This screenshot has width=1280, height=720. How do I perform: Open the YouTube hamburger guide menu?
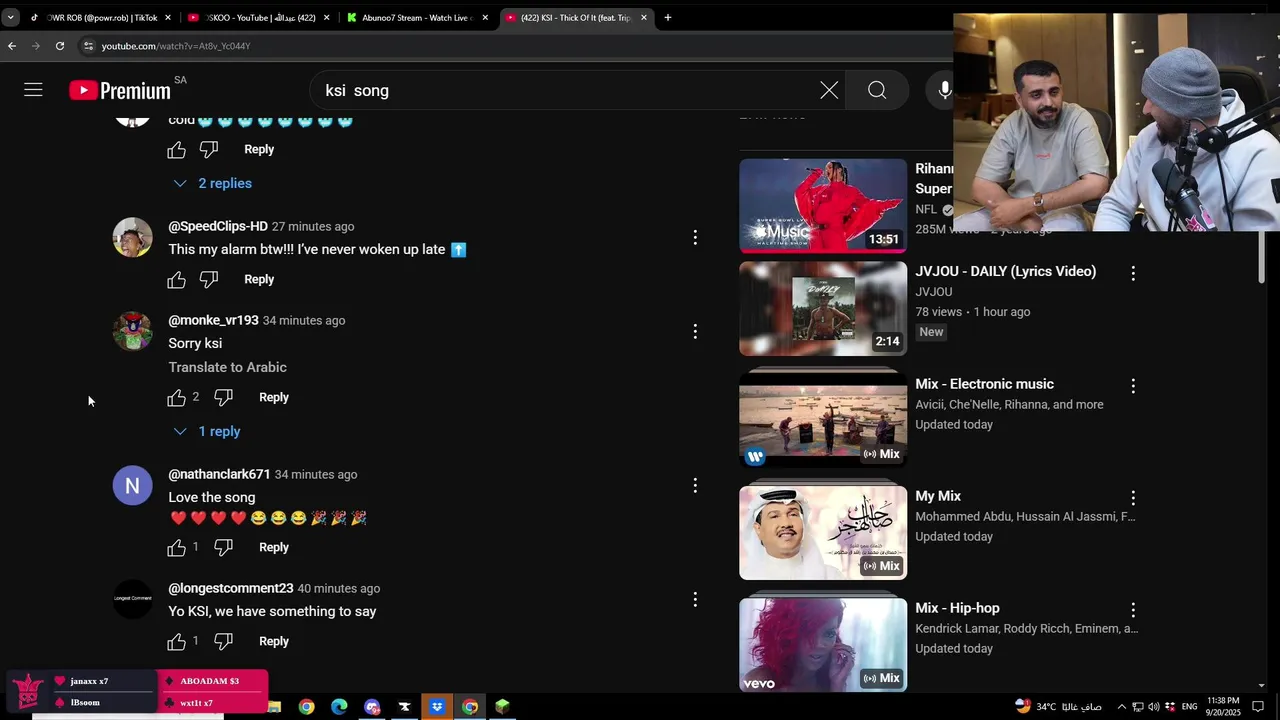tap(33, 90)
